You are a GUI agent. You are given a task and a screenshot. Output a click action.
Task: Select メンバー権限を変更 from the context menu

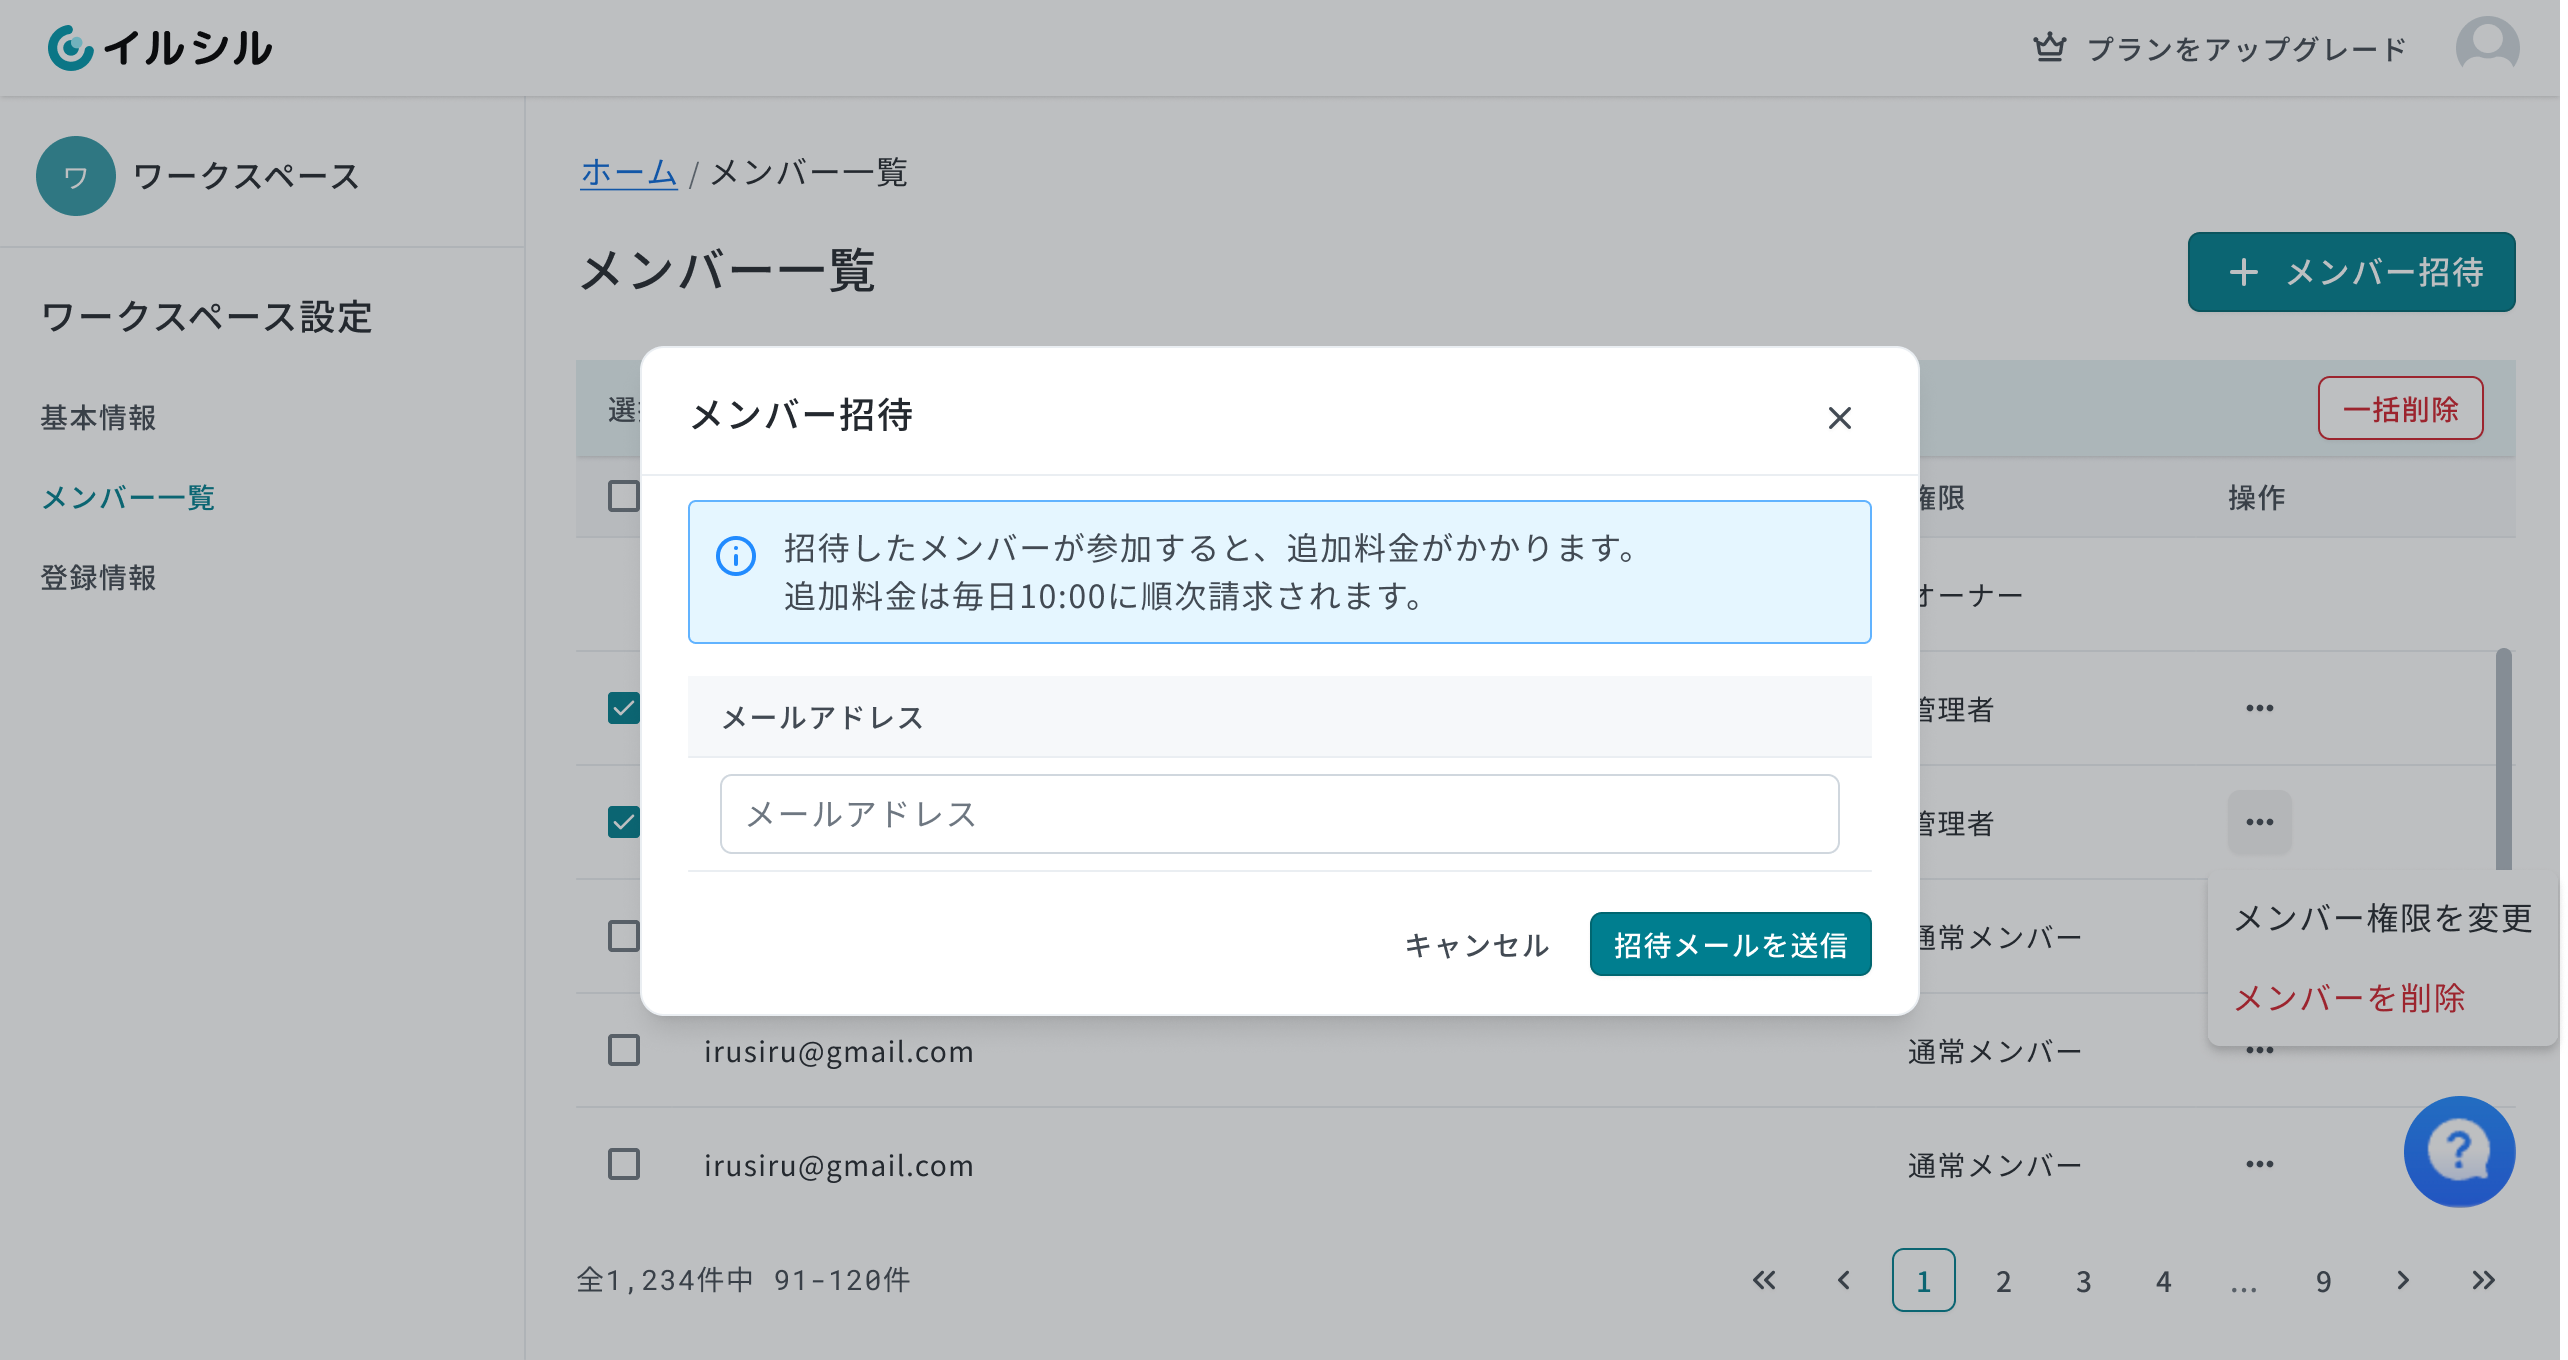tap(2383, 918)
